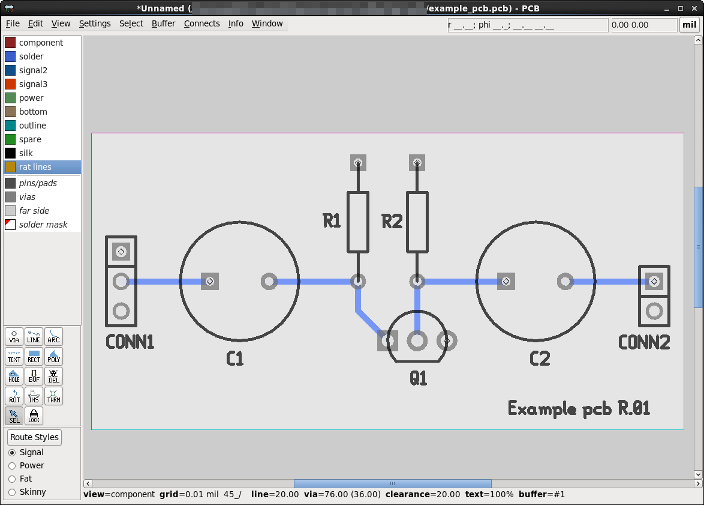Select the TEXT tool
Screen dimensions: 704x505
[x=14, y=356]
